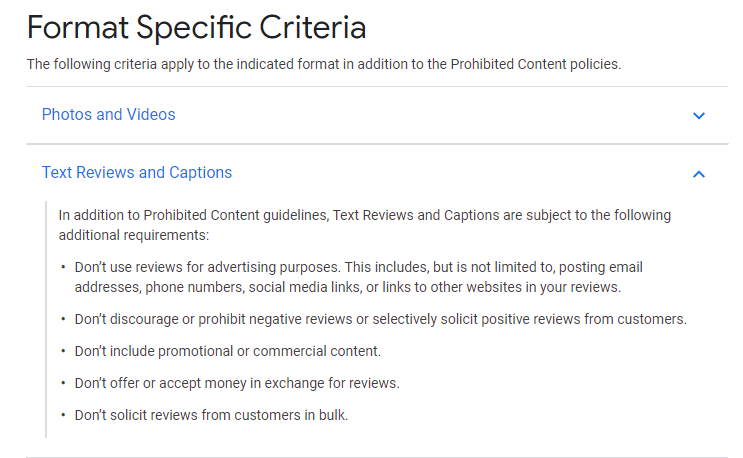This screenshot has height=458, width=743.
Task: Click the bullet dot before "Don't use reviews"
Action: (x=63, y=267)
